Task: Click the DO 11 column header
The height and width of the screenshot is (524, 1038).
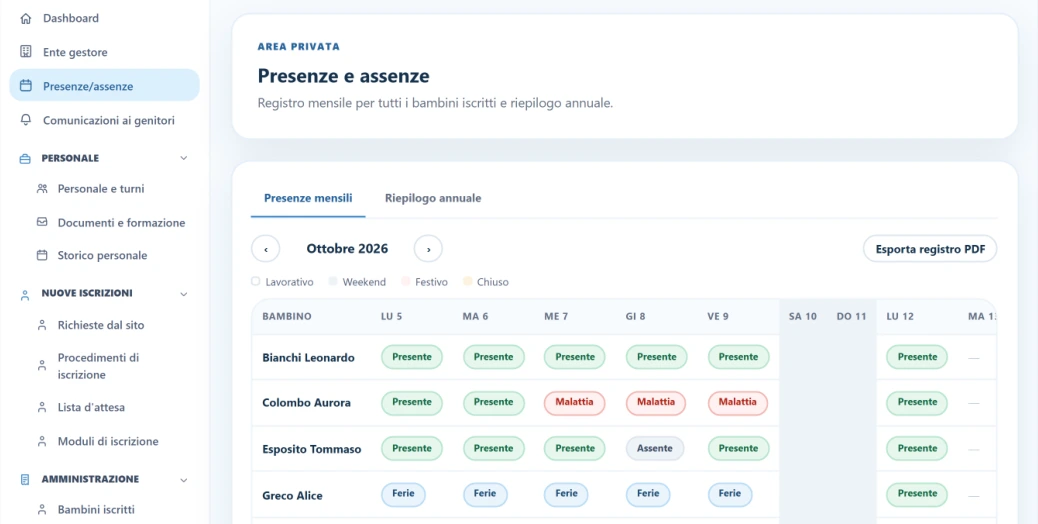Action: click(851, 316)
